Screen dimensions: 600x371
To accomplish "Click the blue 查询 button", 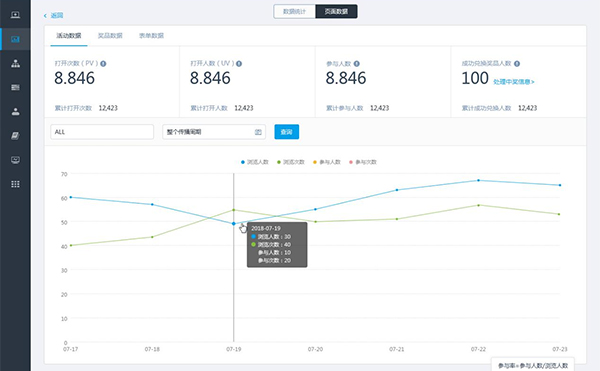I will [287, 132].
